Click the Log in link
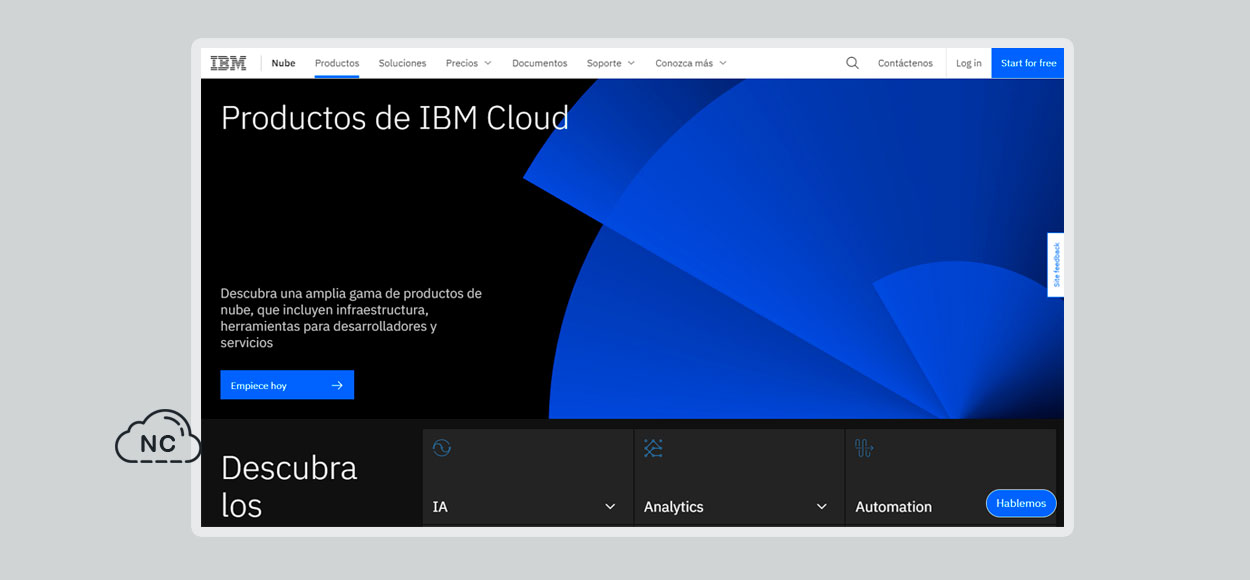Viewport: 1250px width, 580px height. tap(969, 63)
